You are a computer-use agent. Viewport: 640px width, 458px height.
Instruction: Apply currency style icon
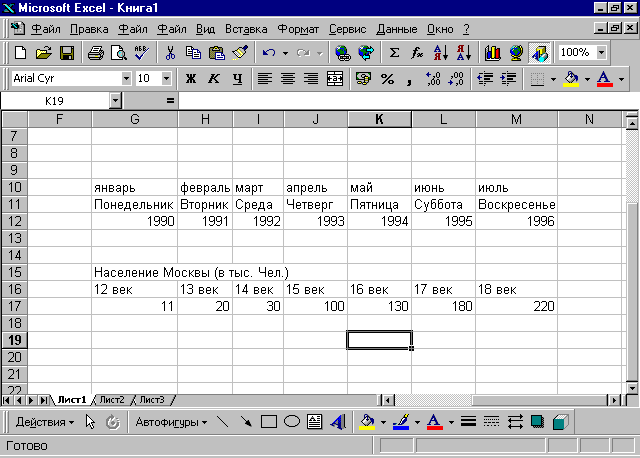363,78
